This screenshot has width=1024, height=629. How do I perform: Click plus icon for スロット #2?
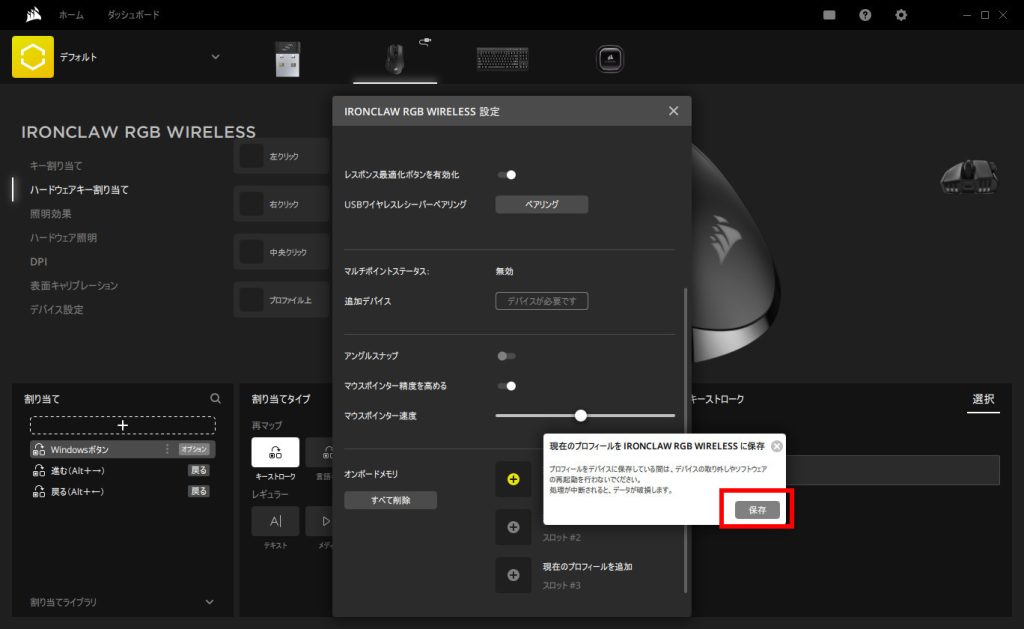513,527
